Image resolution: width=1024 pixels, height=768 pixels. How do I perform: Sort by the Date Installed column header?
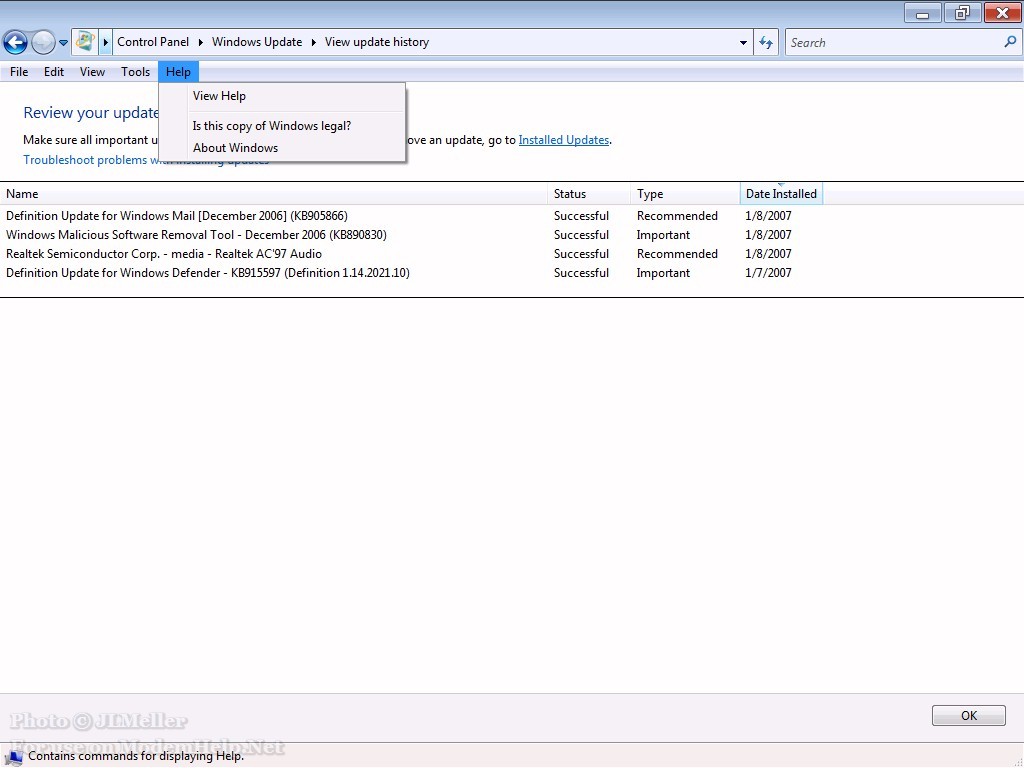tap(781, 194)
